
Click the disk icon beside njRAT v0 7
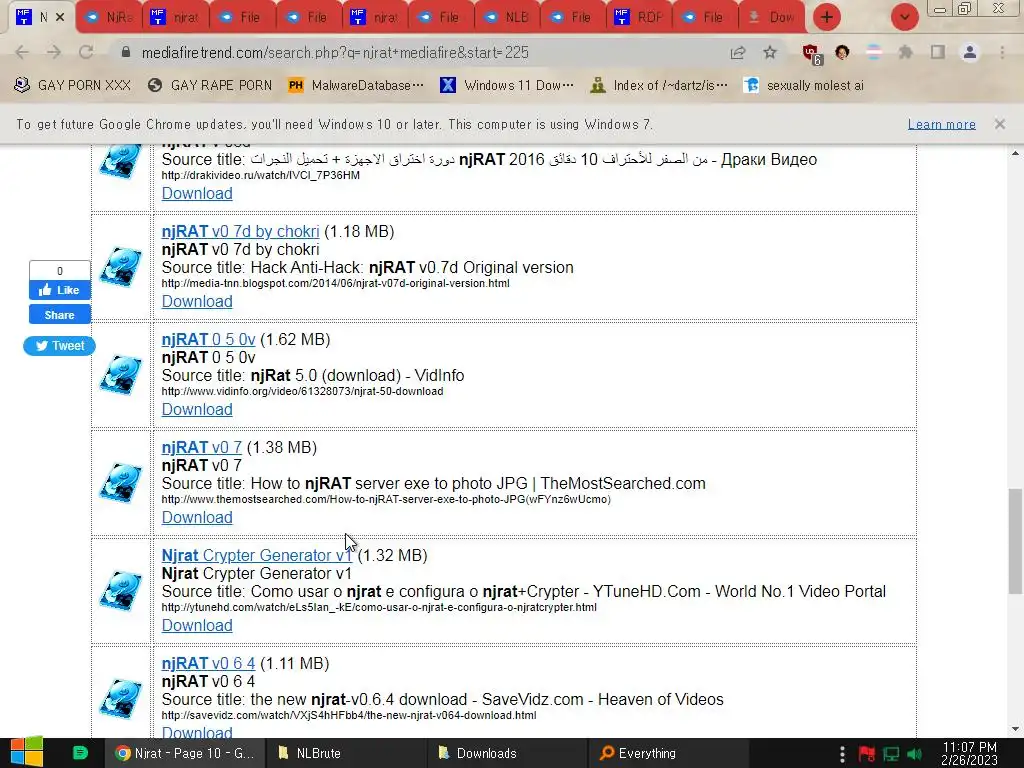point(121,483)
